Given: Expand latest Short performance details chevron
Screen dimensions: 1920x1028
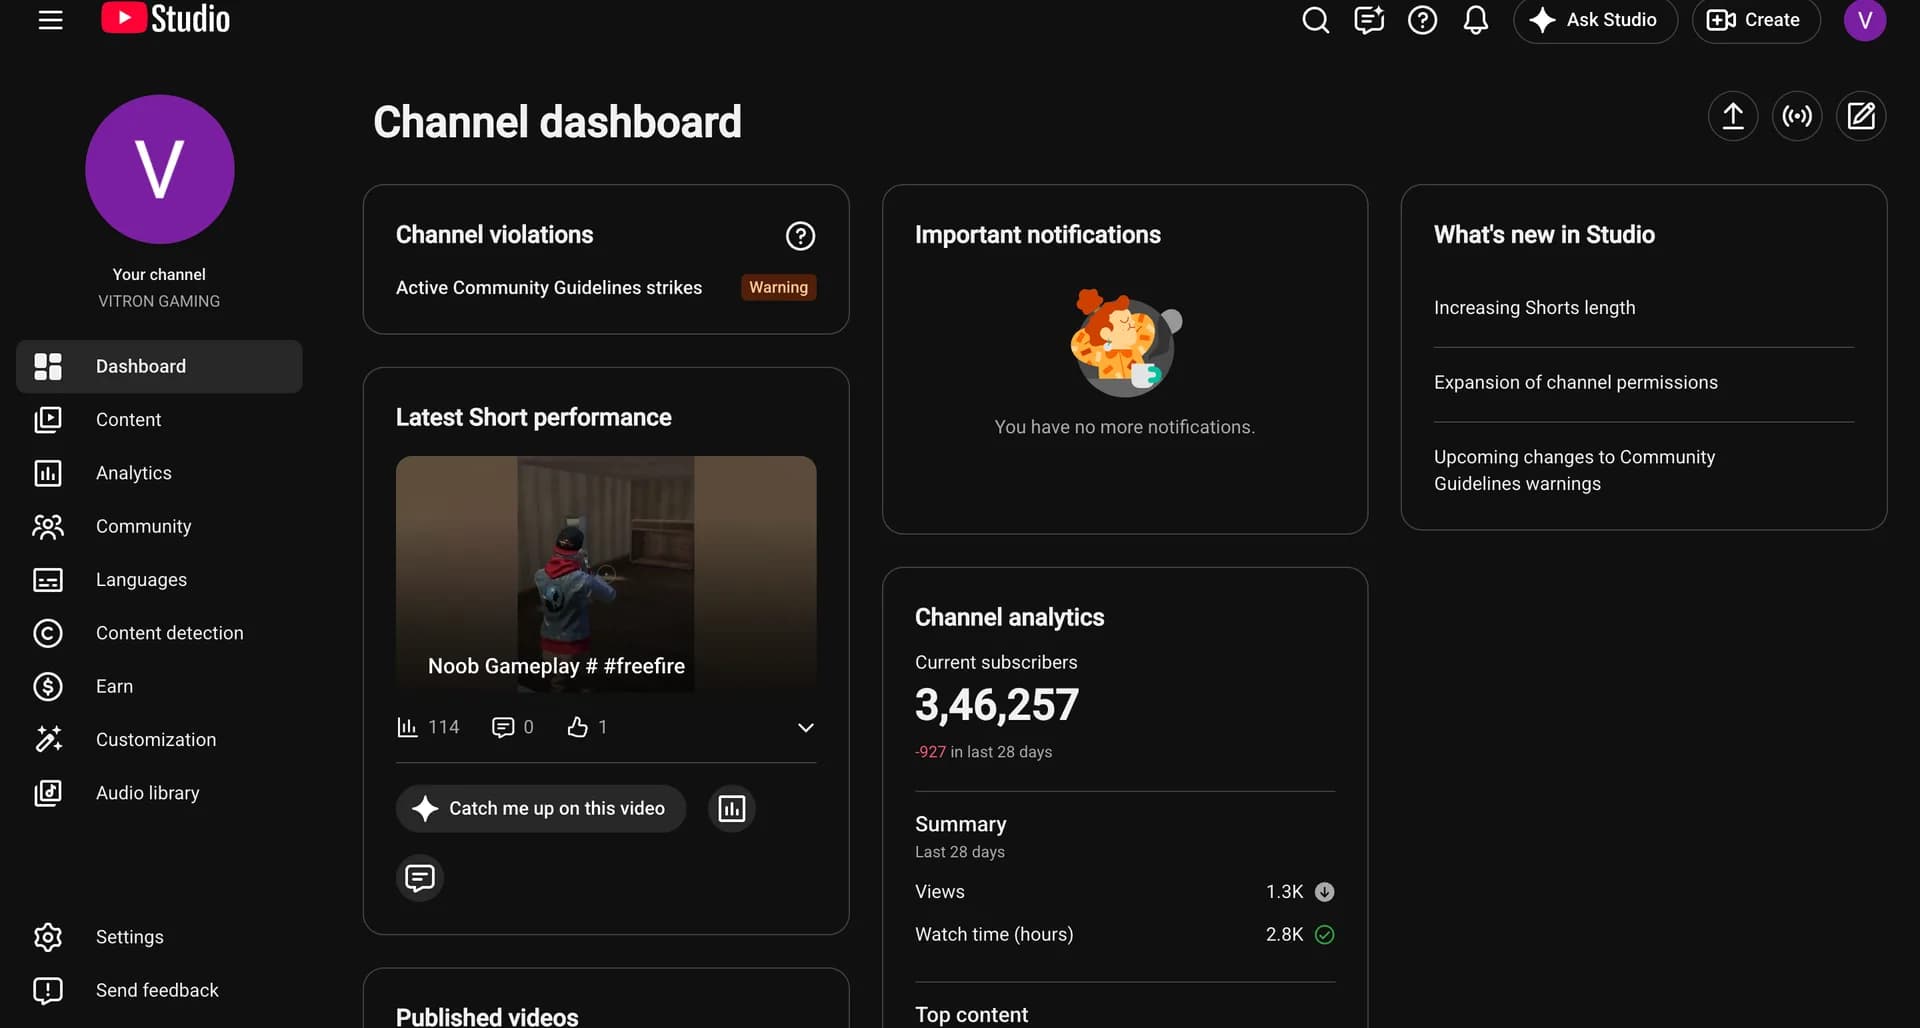Looking at the screenshot, I should (806, 728).
